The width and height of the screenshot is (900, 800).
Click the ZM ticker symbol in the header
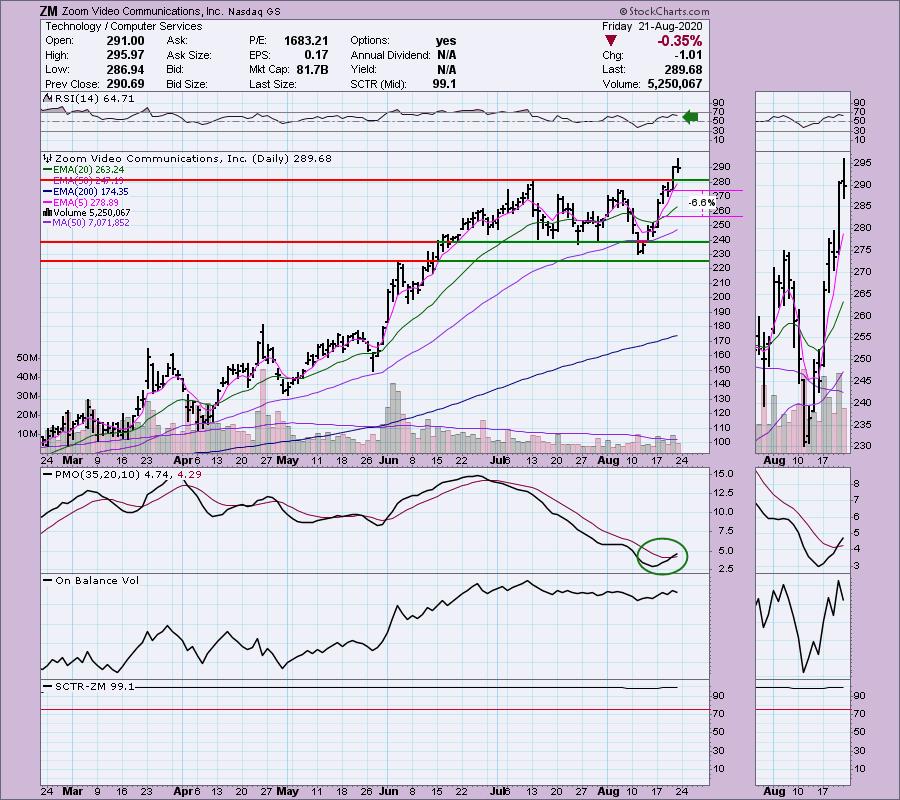(x=48, y=11)
